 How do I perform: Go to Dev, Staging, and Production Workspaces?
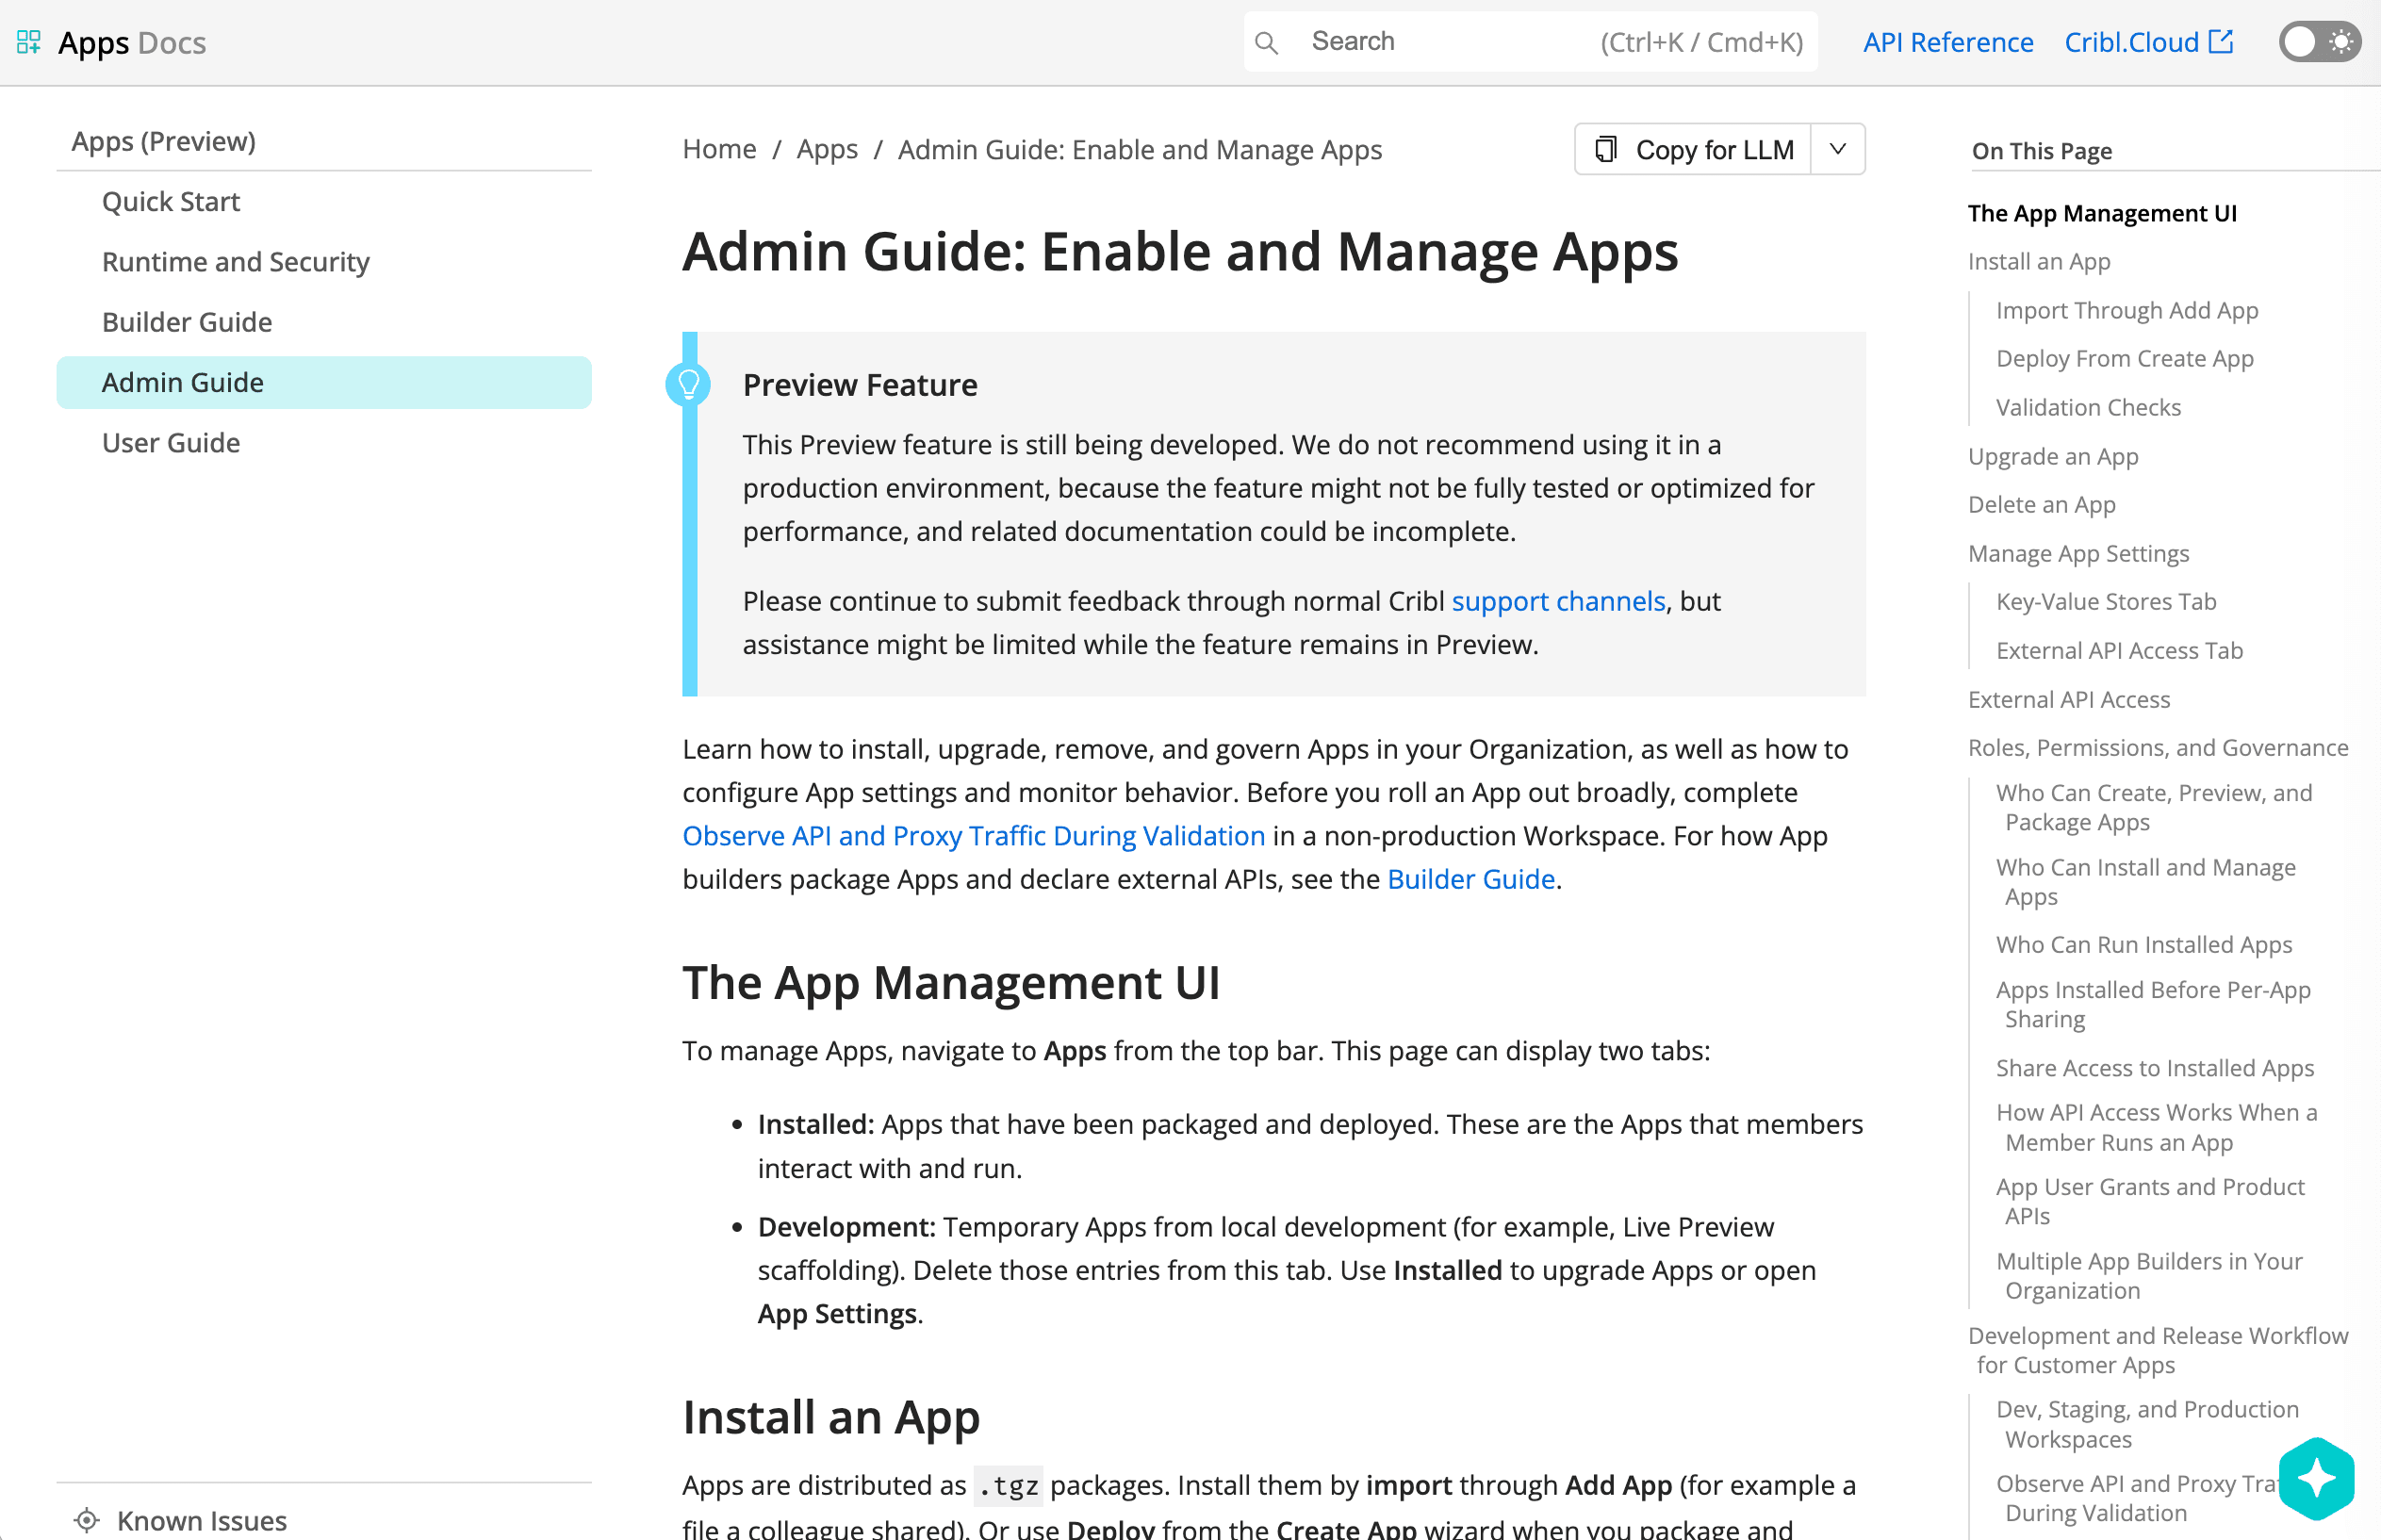click(x=2147, y=1424)
